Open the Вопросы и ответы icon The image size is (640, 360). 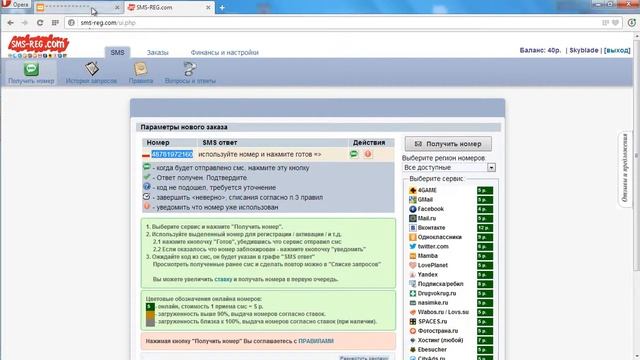(190, 73)
